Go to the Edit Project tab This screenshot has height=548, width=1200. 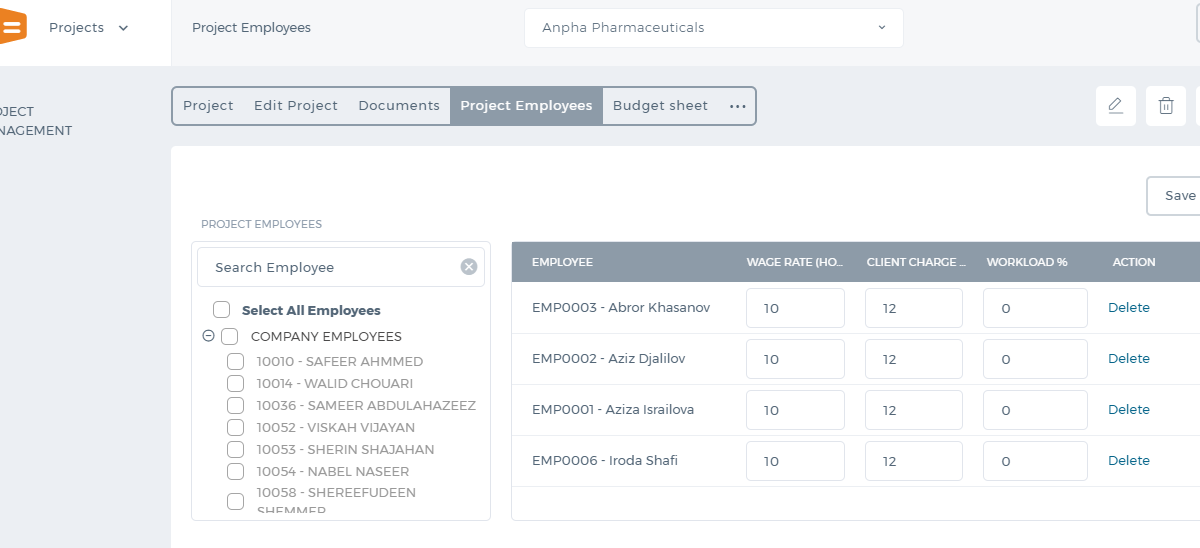[296, 106]
